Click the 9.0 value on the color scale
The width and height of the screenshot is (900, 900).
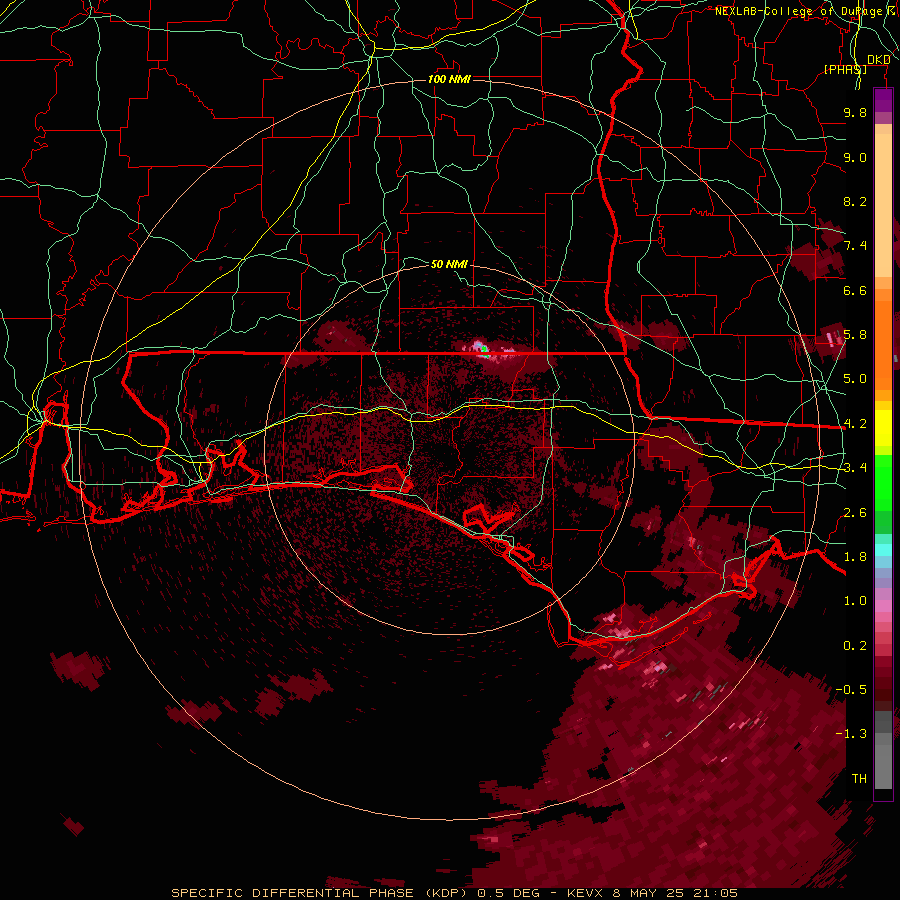(x=855, y=157)
